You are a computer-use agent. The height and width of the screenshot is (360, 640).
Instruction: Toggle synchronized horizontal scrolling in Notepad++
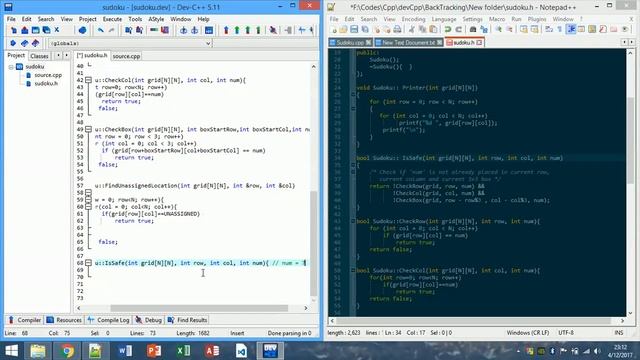tap(534, 29)
